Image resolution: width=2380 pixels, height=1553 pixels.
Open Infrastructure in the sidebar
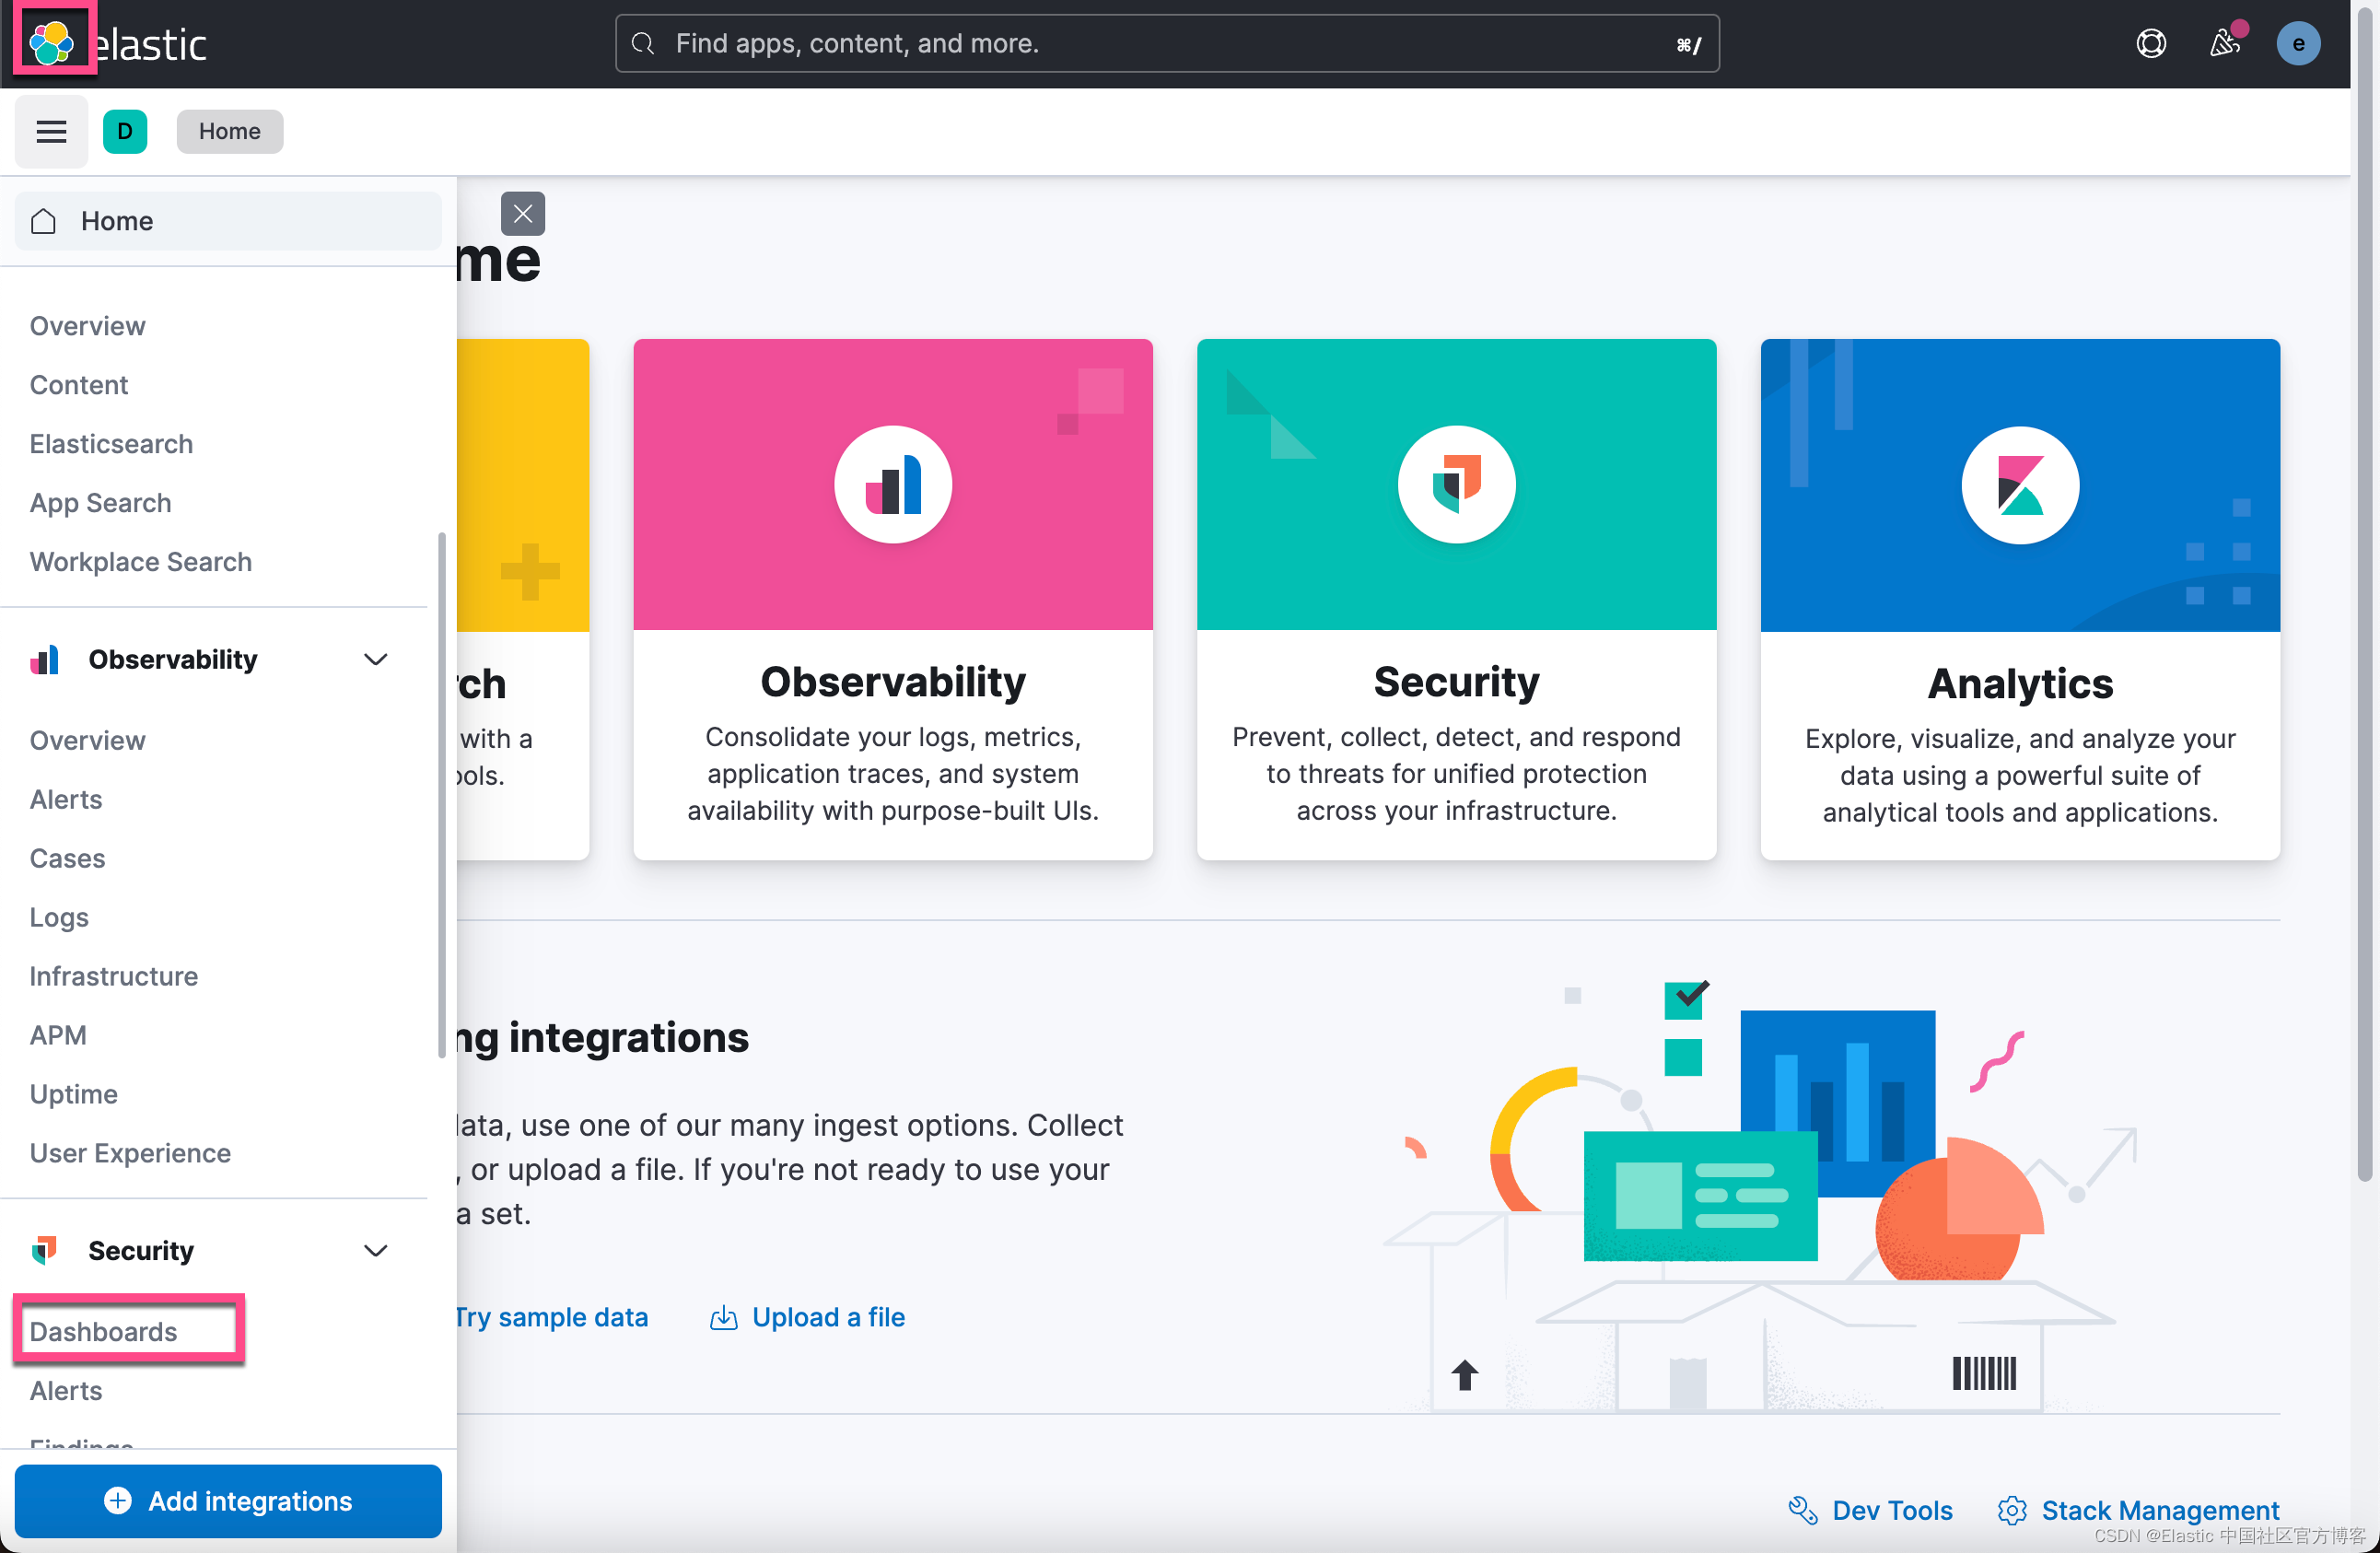pyautogui.click(x=113, y=976)
